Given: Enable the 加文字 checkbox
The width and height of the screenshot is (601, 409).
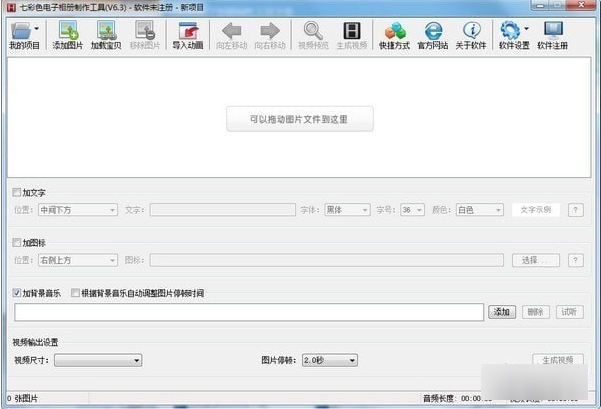Looking at the screenshot, I should pos(16,192).
